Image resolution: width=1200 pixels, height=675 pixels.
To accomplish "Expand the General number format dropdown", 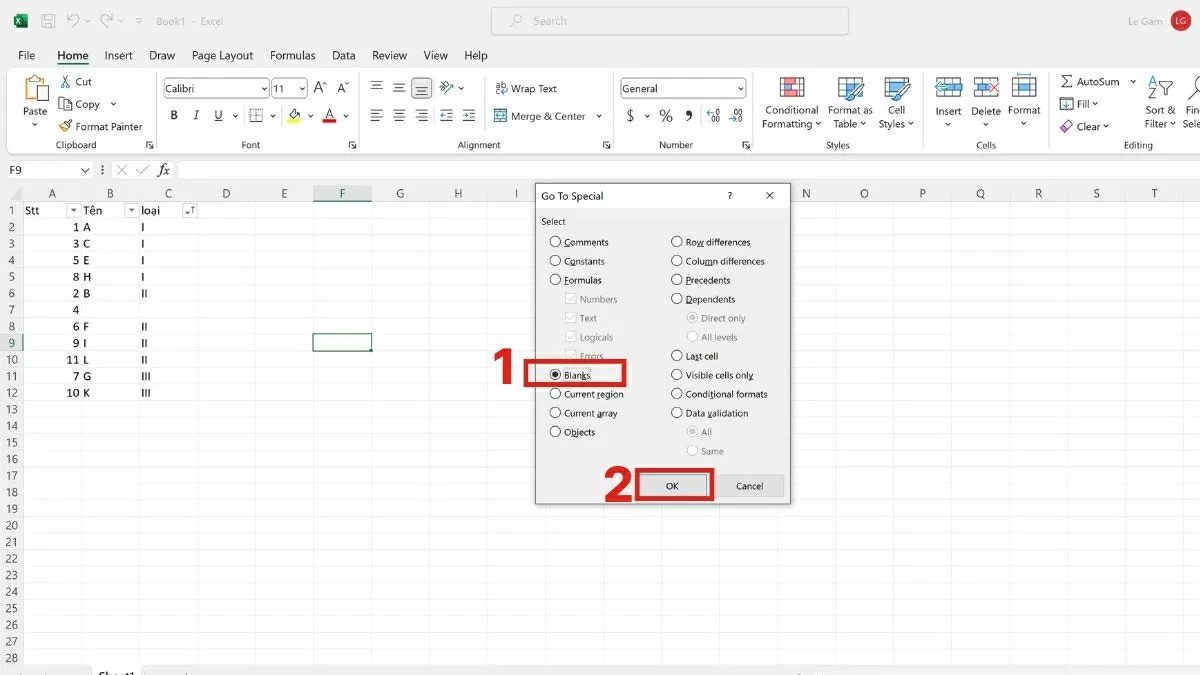I will coord(739,89).
